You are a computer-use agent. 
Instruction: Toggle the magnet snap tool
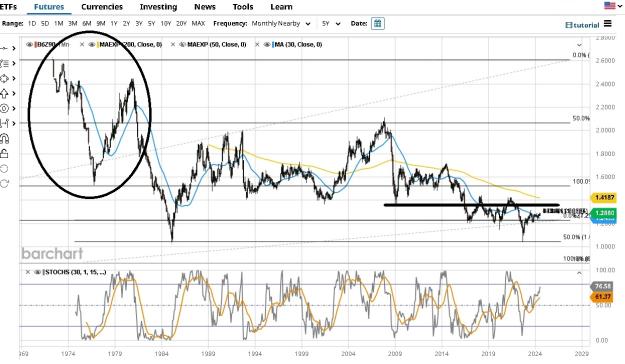[x=4, y=139]
